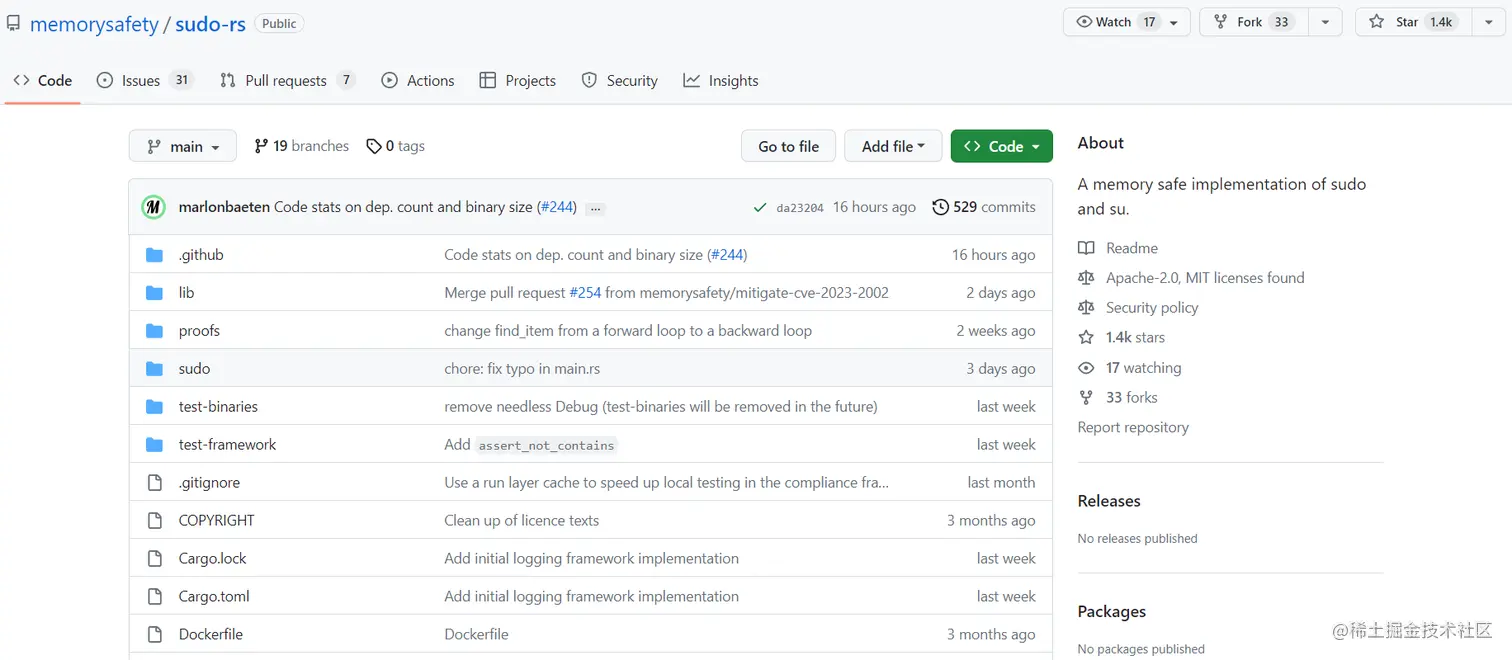Screen dimensions: 1512x660
Task: Open the Cargo.toml file link
Action: click(x=214, y=596)
